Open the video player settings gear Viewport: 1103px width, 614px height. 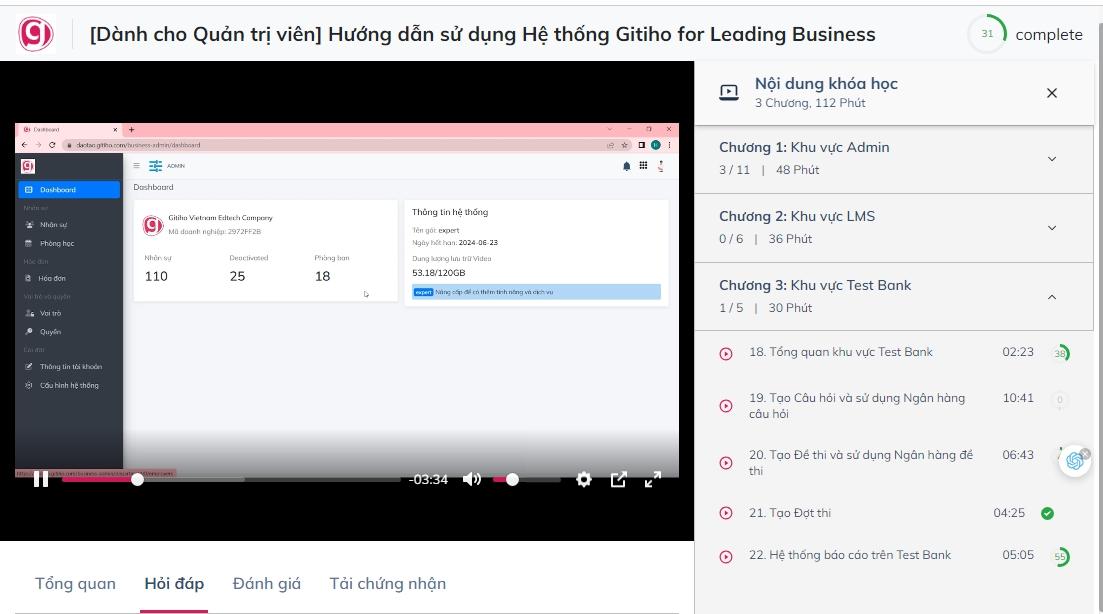pos(583,479)
